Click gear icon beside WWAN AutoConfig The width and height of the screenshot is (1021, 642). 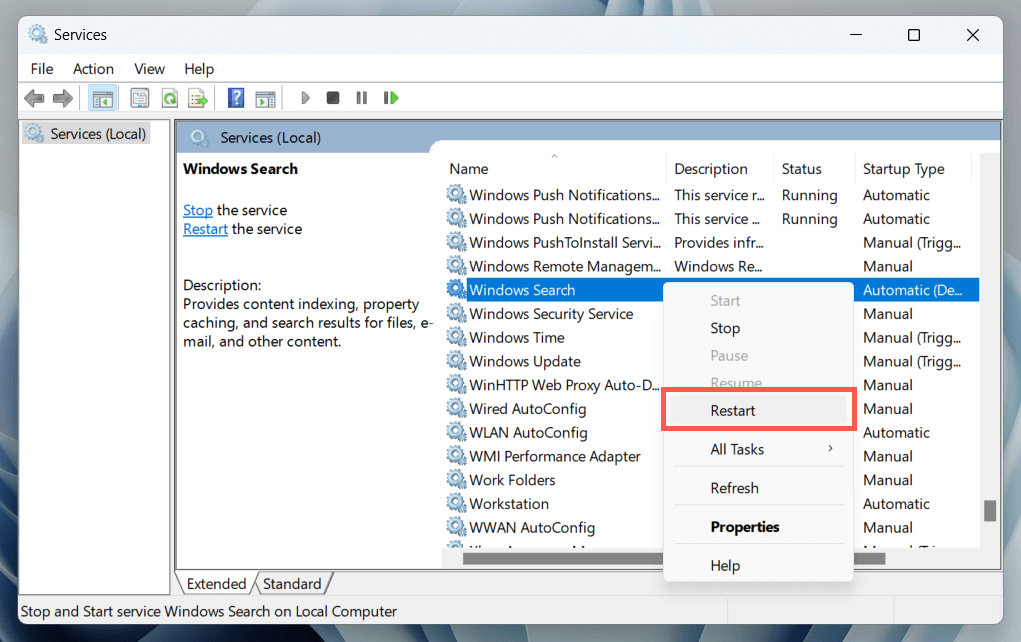(x=456, y=527)
